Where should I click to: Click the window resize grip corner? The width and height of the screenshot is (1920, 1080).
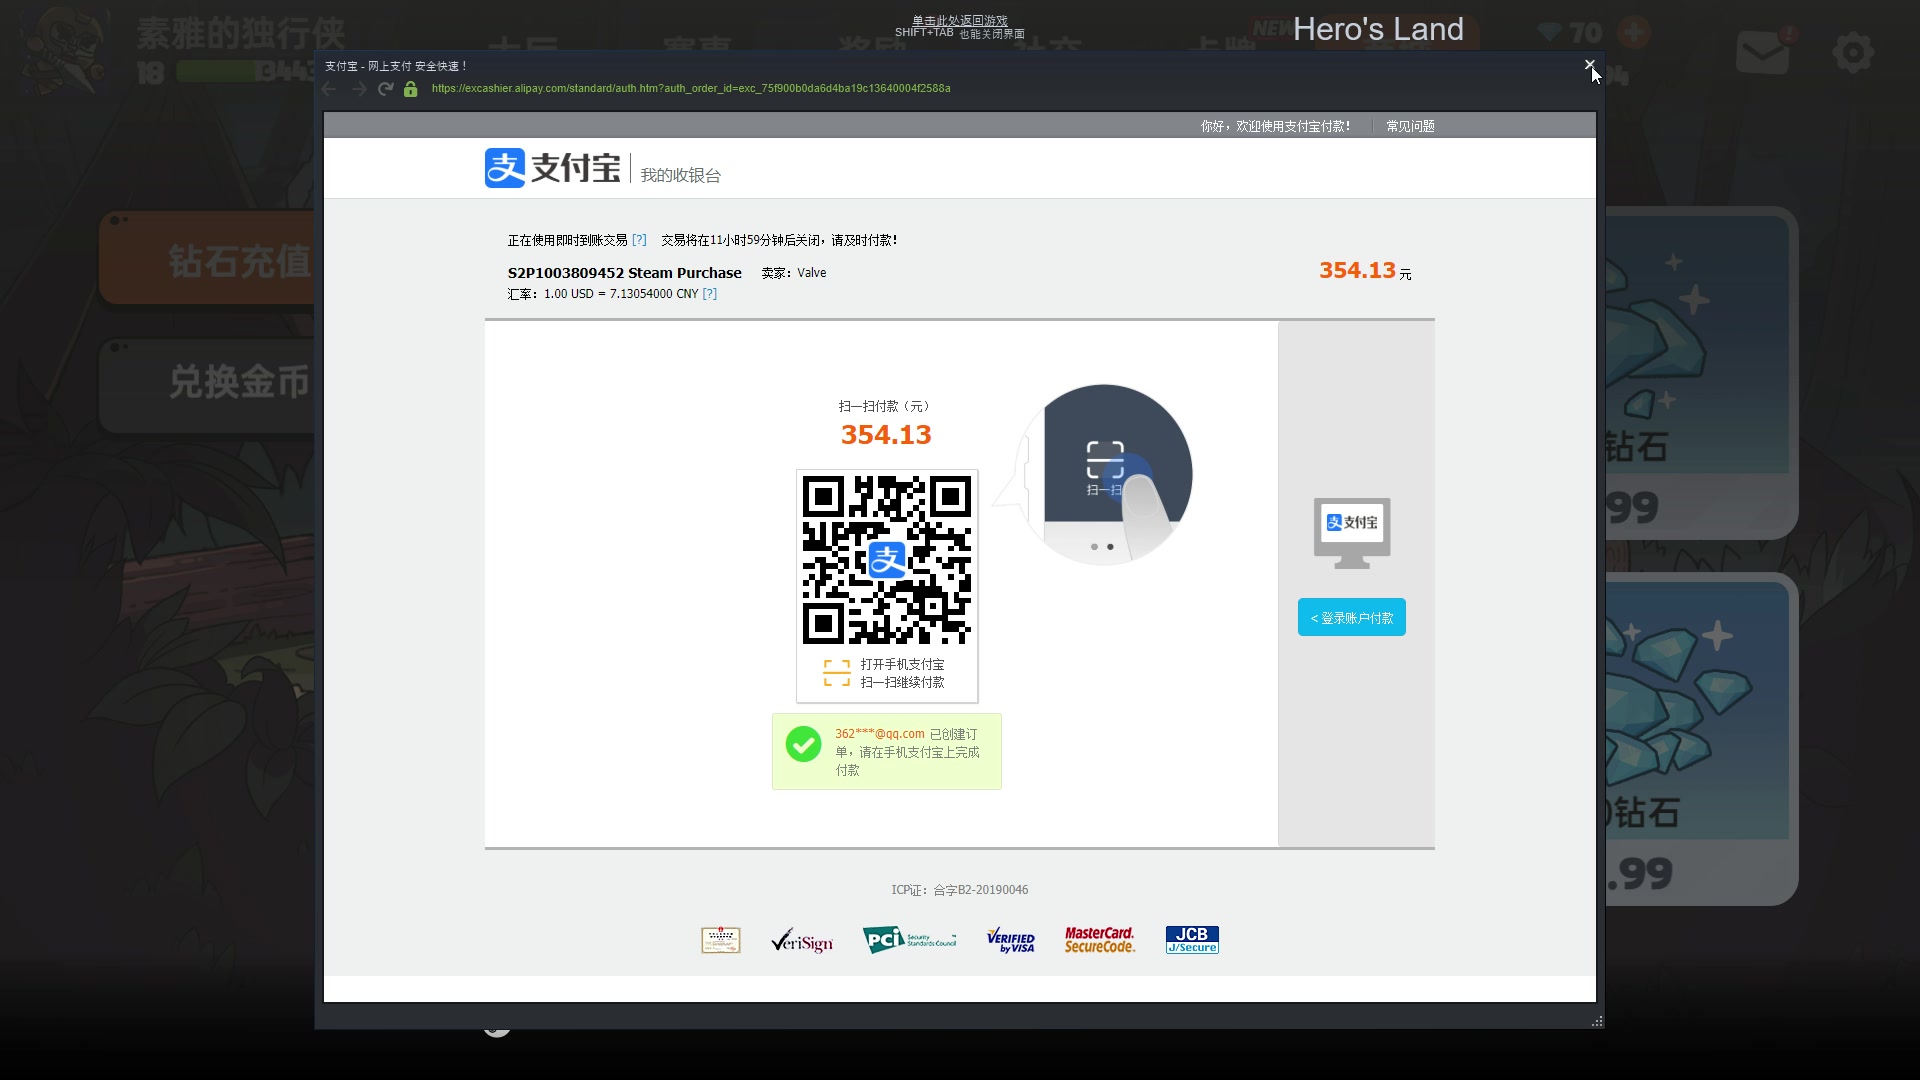(x=1597, y=1021)
